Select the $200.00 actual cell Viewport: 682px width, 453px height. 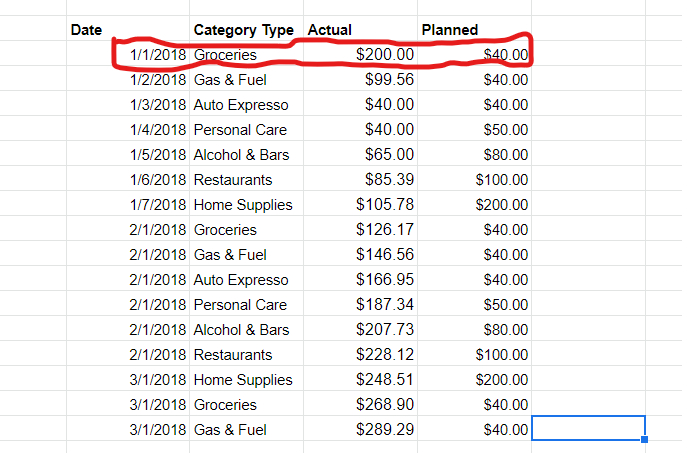360,54
